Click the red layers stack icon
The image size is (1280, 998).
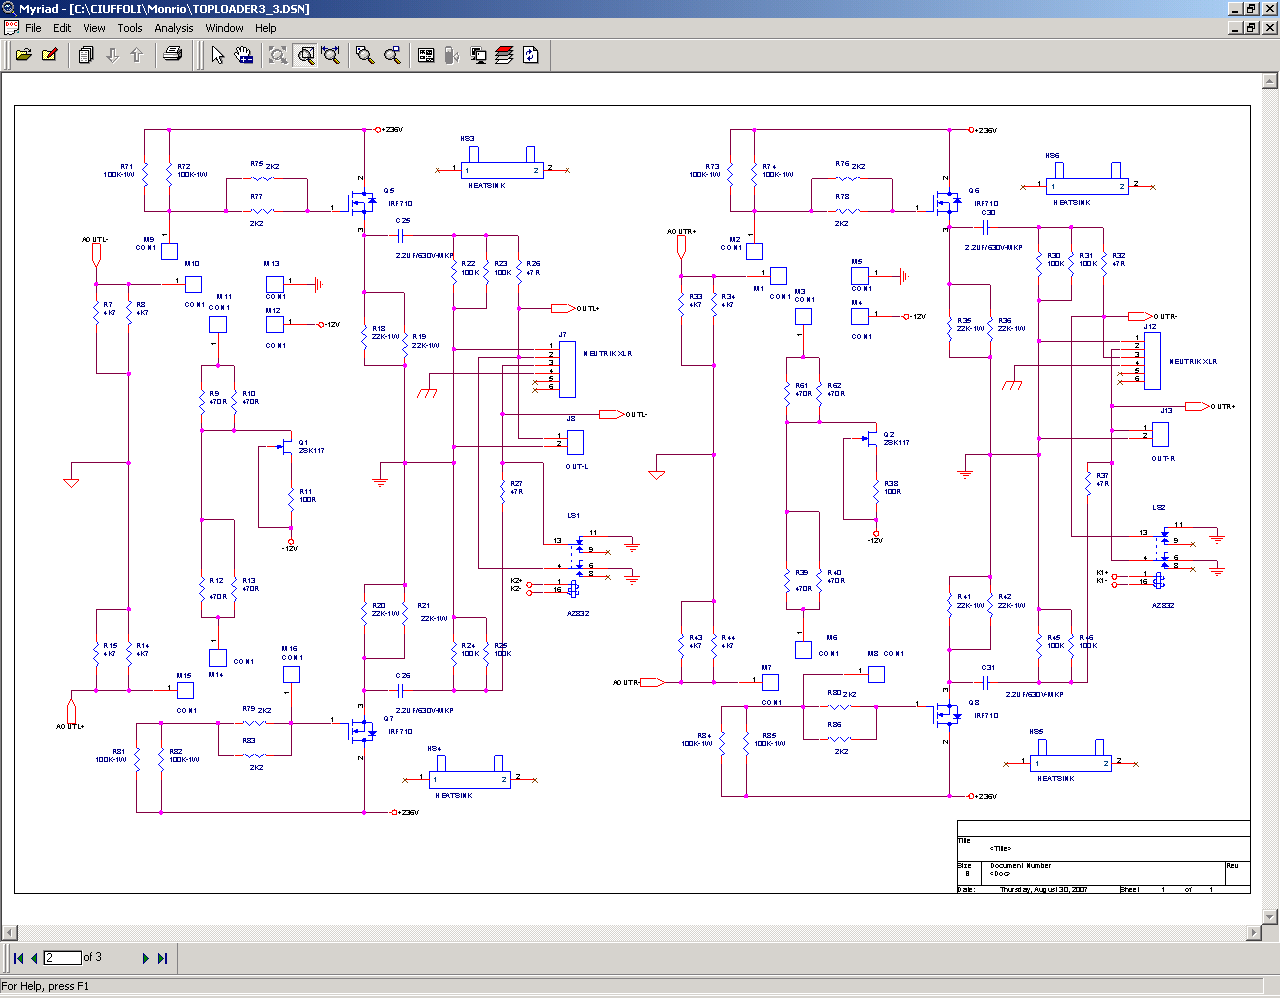click(x=504, y=55)
